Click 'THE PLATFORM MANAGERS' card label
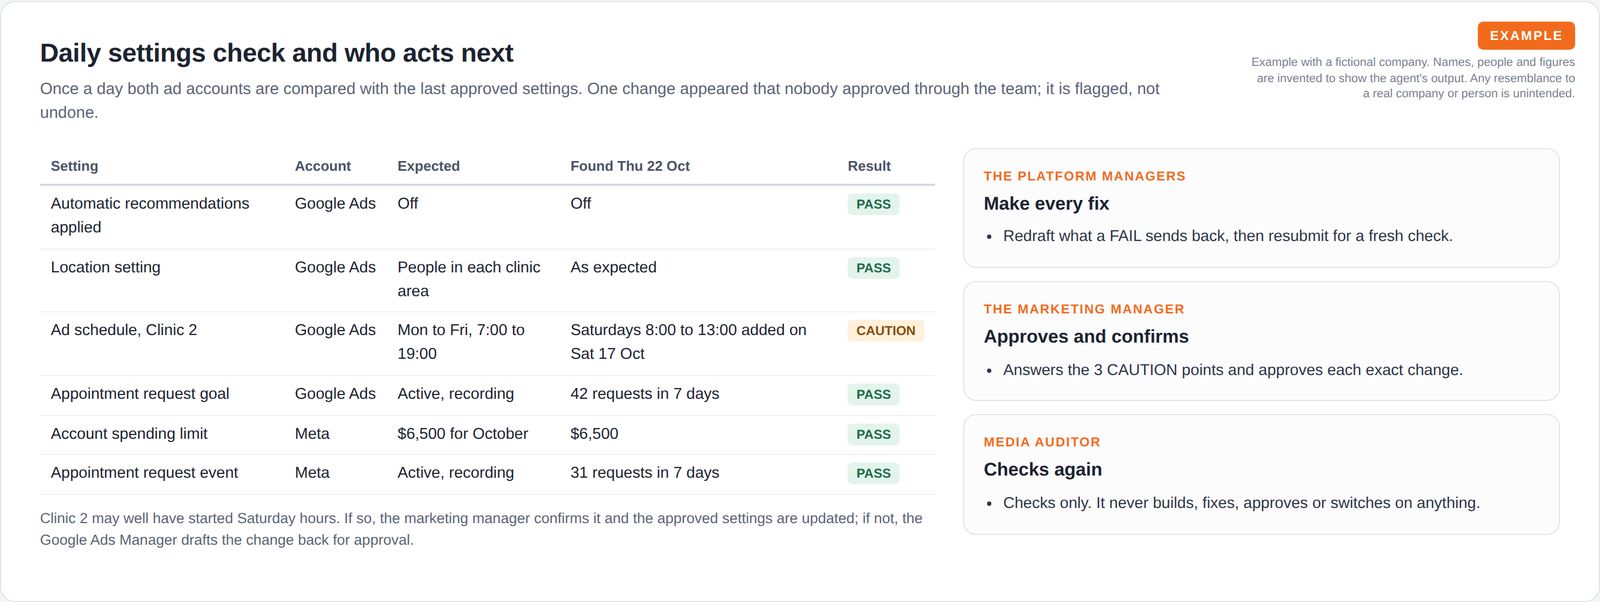This screenshot has width=1600, height=602. pos(1084,176)
